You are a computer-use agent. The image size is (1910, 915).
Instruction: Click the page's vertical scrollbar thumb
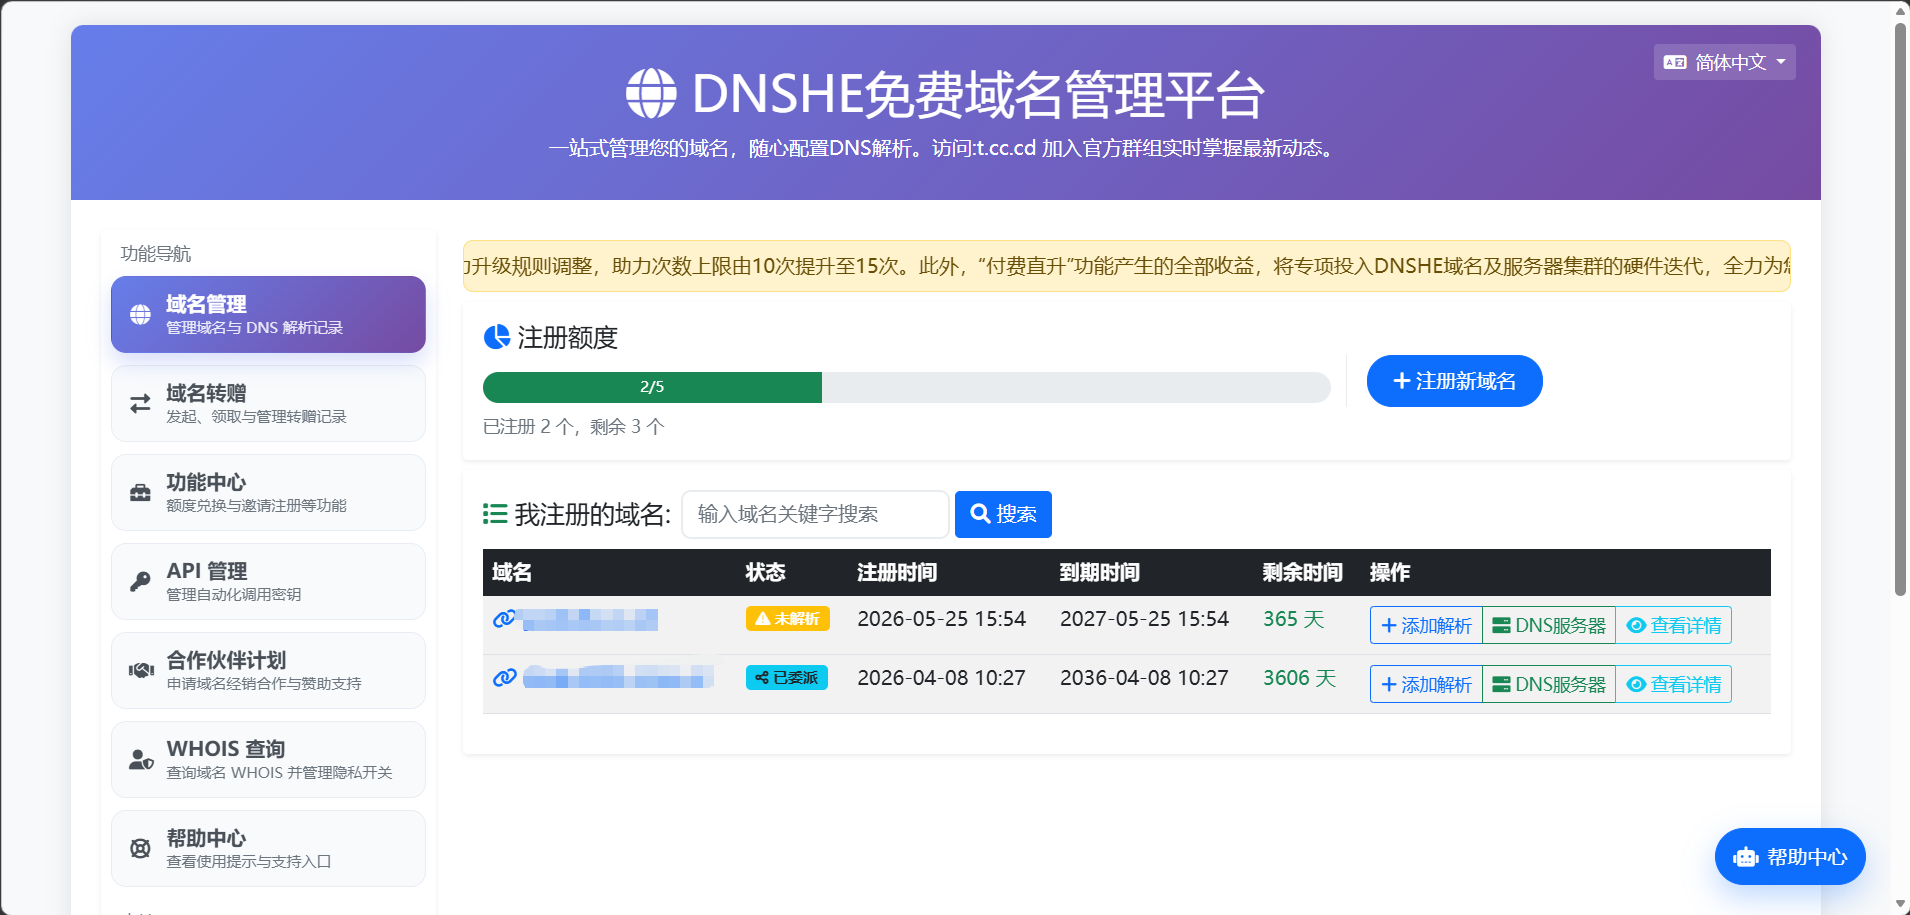pos(1901,310)
